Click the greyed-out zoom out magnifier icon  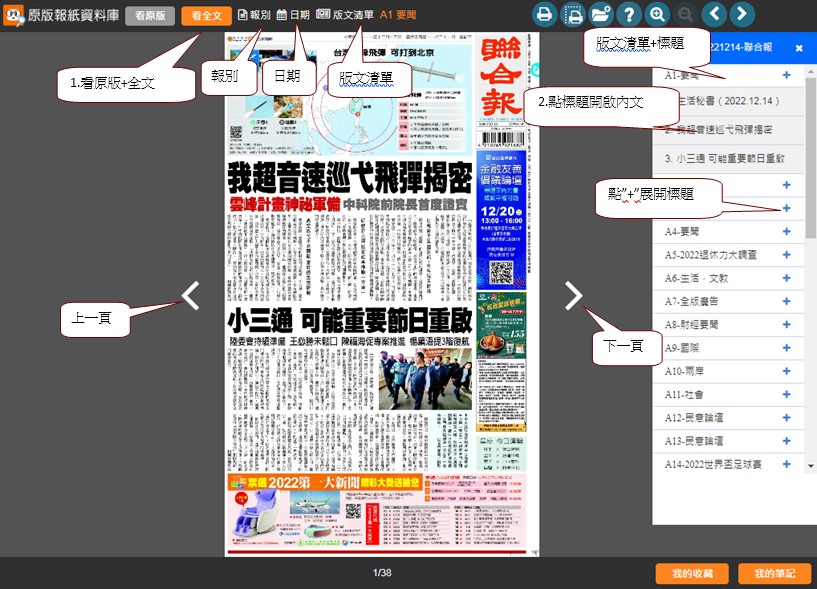coord(686,14)
